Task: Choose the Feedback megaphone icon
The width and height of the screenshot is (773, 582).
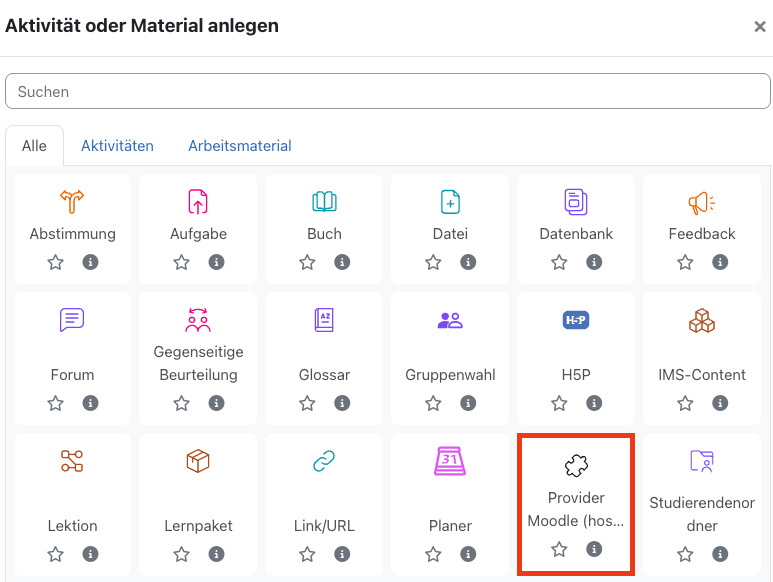Action: click(702, 203)
